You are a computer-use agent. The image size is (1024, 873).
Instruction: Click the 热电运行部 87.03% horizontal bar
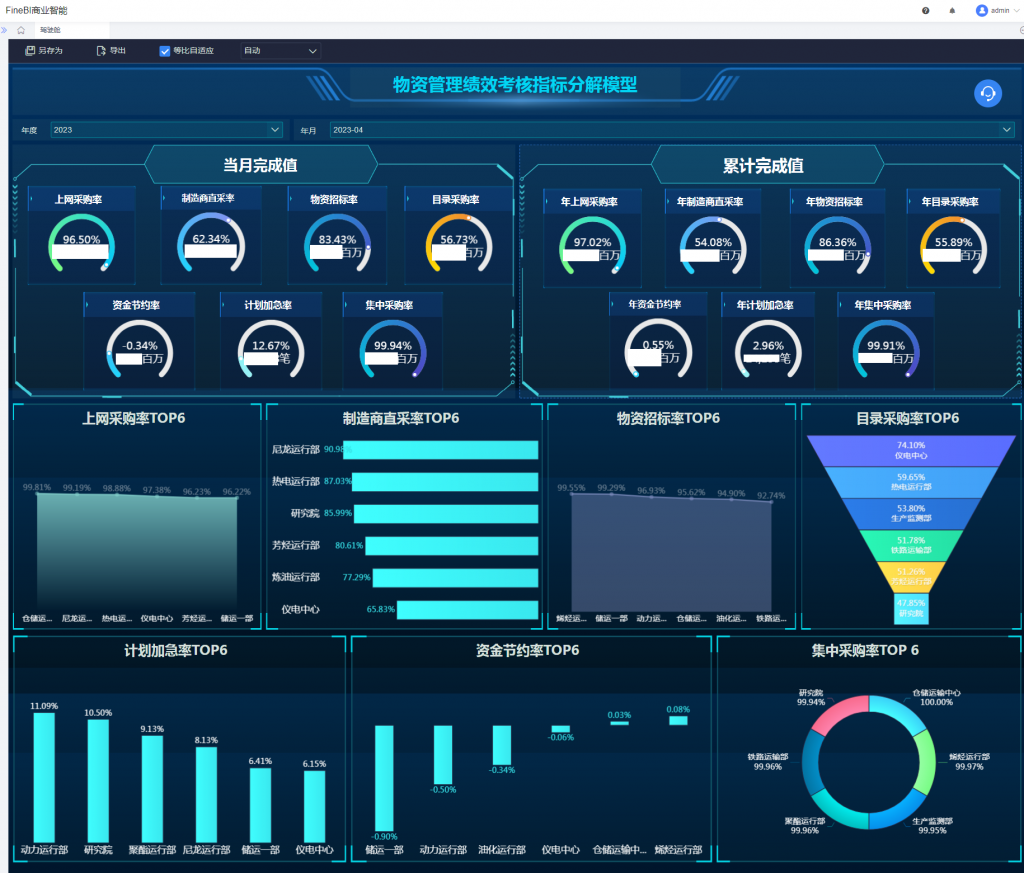click(x=445, y=482)
